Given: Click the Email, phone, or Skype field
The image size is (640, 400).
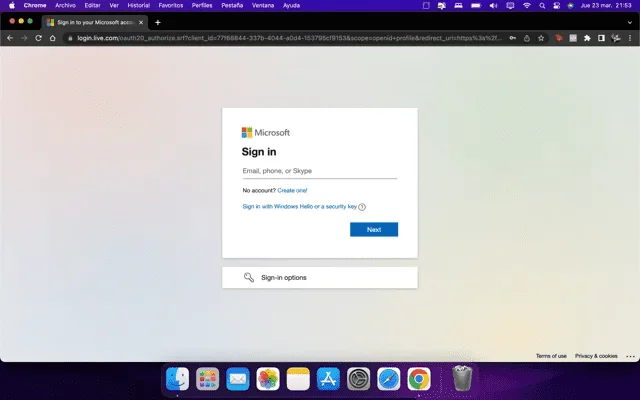Looking at the screenshot, I should coord(319,171).
